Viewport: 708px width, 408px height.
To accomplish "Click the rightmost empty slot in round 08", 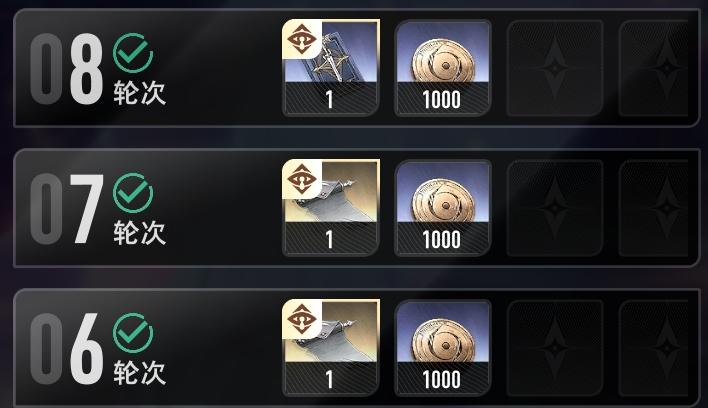I will click(654, 68).
